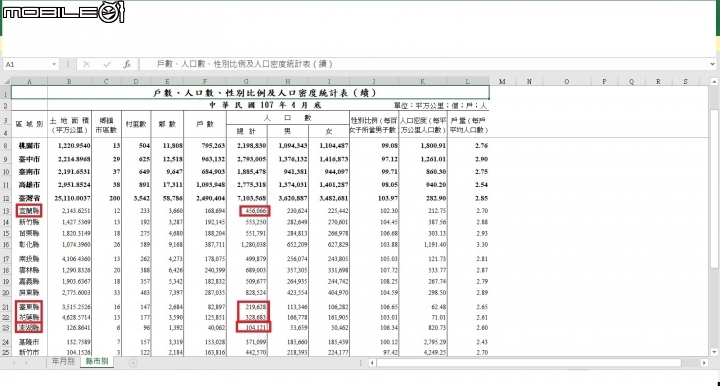The height and width of the screenshot is (386, 720).
Task: Expand the formula bar with the right chevron
Action: [712, 64]
